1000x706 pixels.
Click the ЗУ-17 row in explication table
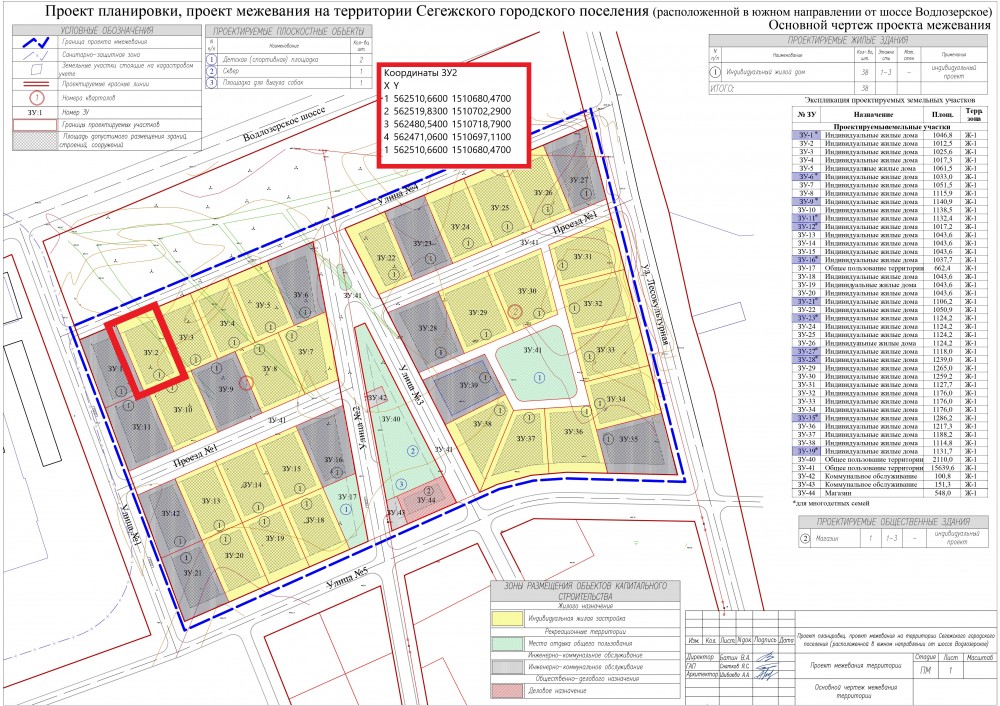[889, 268]
